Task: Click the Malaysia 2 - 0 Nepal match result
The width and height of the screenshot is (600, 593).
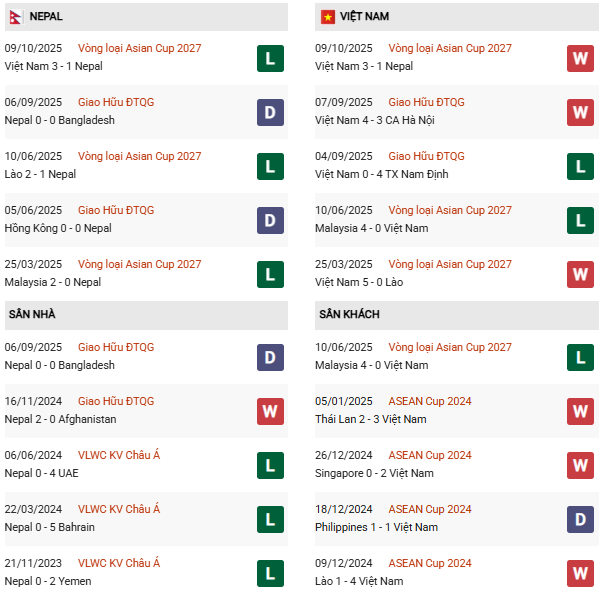Action: click(x=52, y=282)
